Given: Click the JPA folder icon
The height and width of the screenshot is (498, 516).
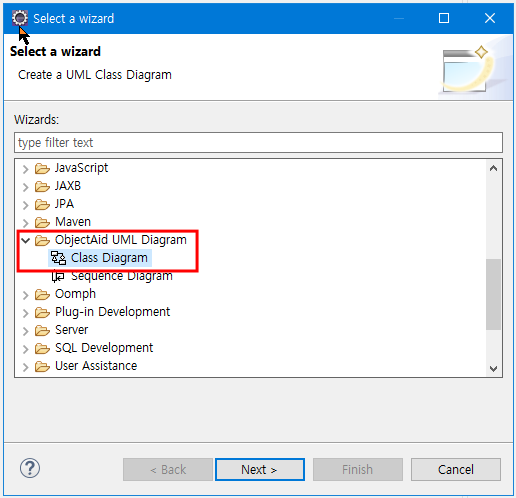Looking at the screenshot, I should [x=42, y=204].
